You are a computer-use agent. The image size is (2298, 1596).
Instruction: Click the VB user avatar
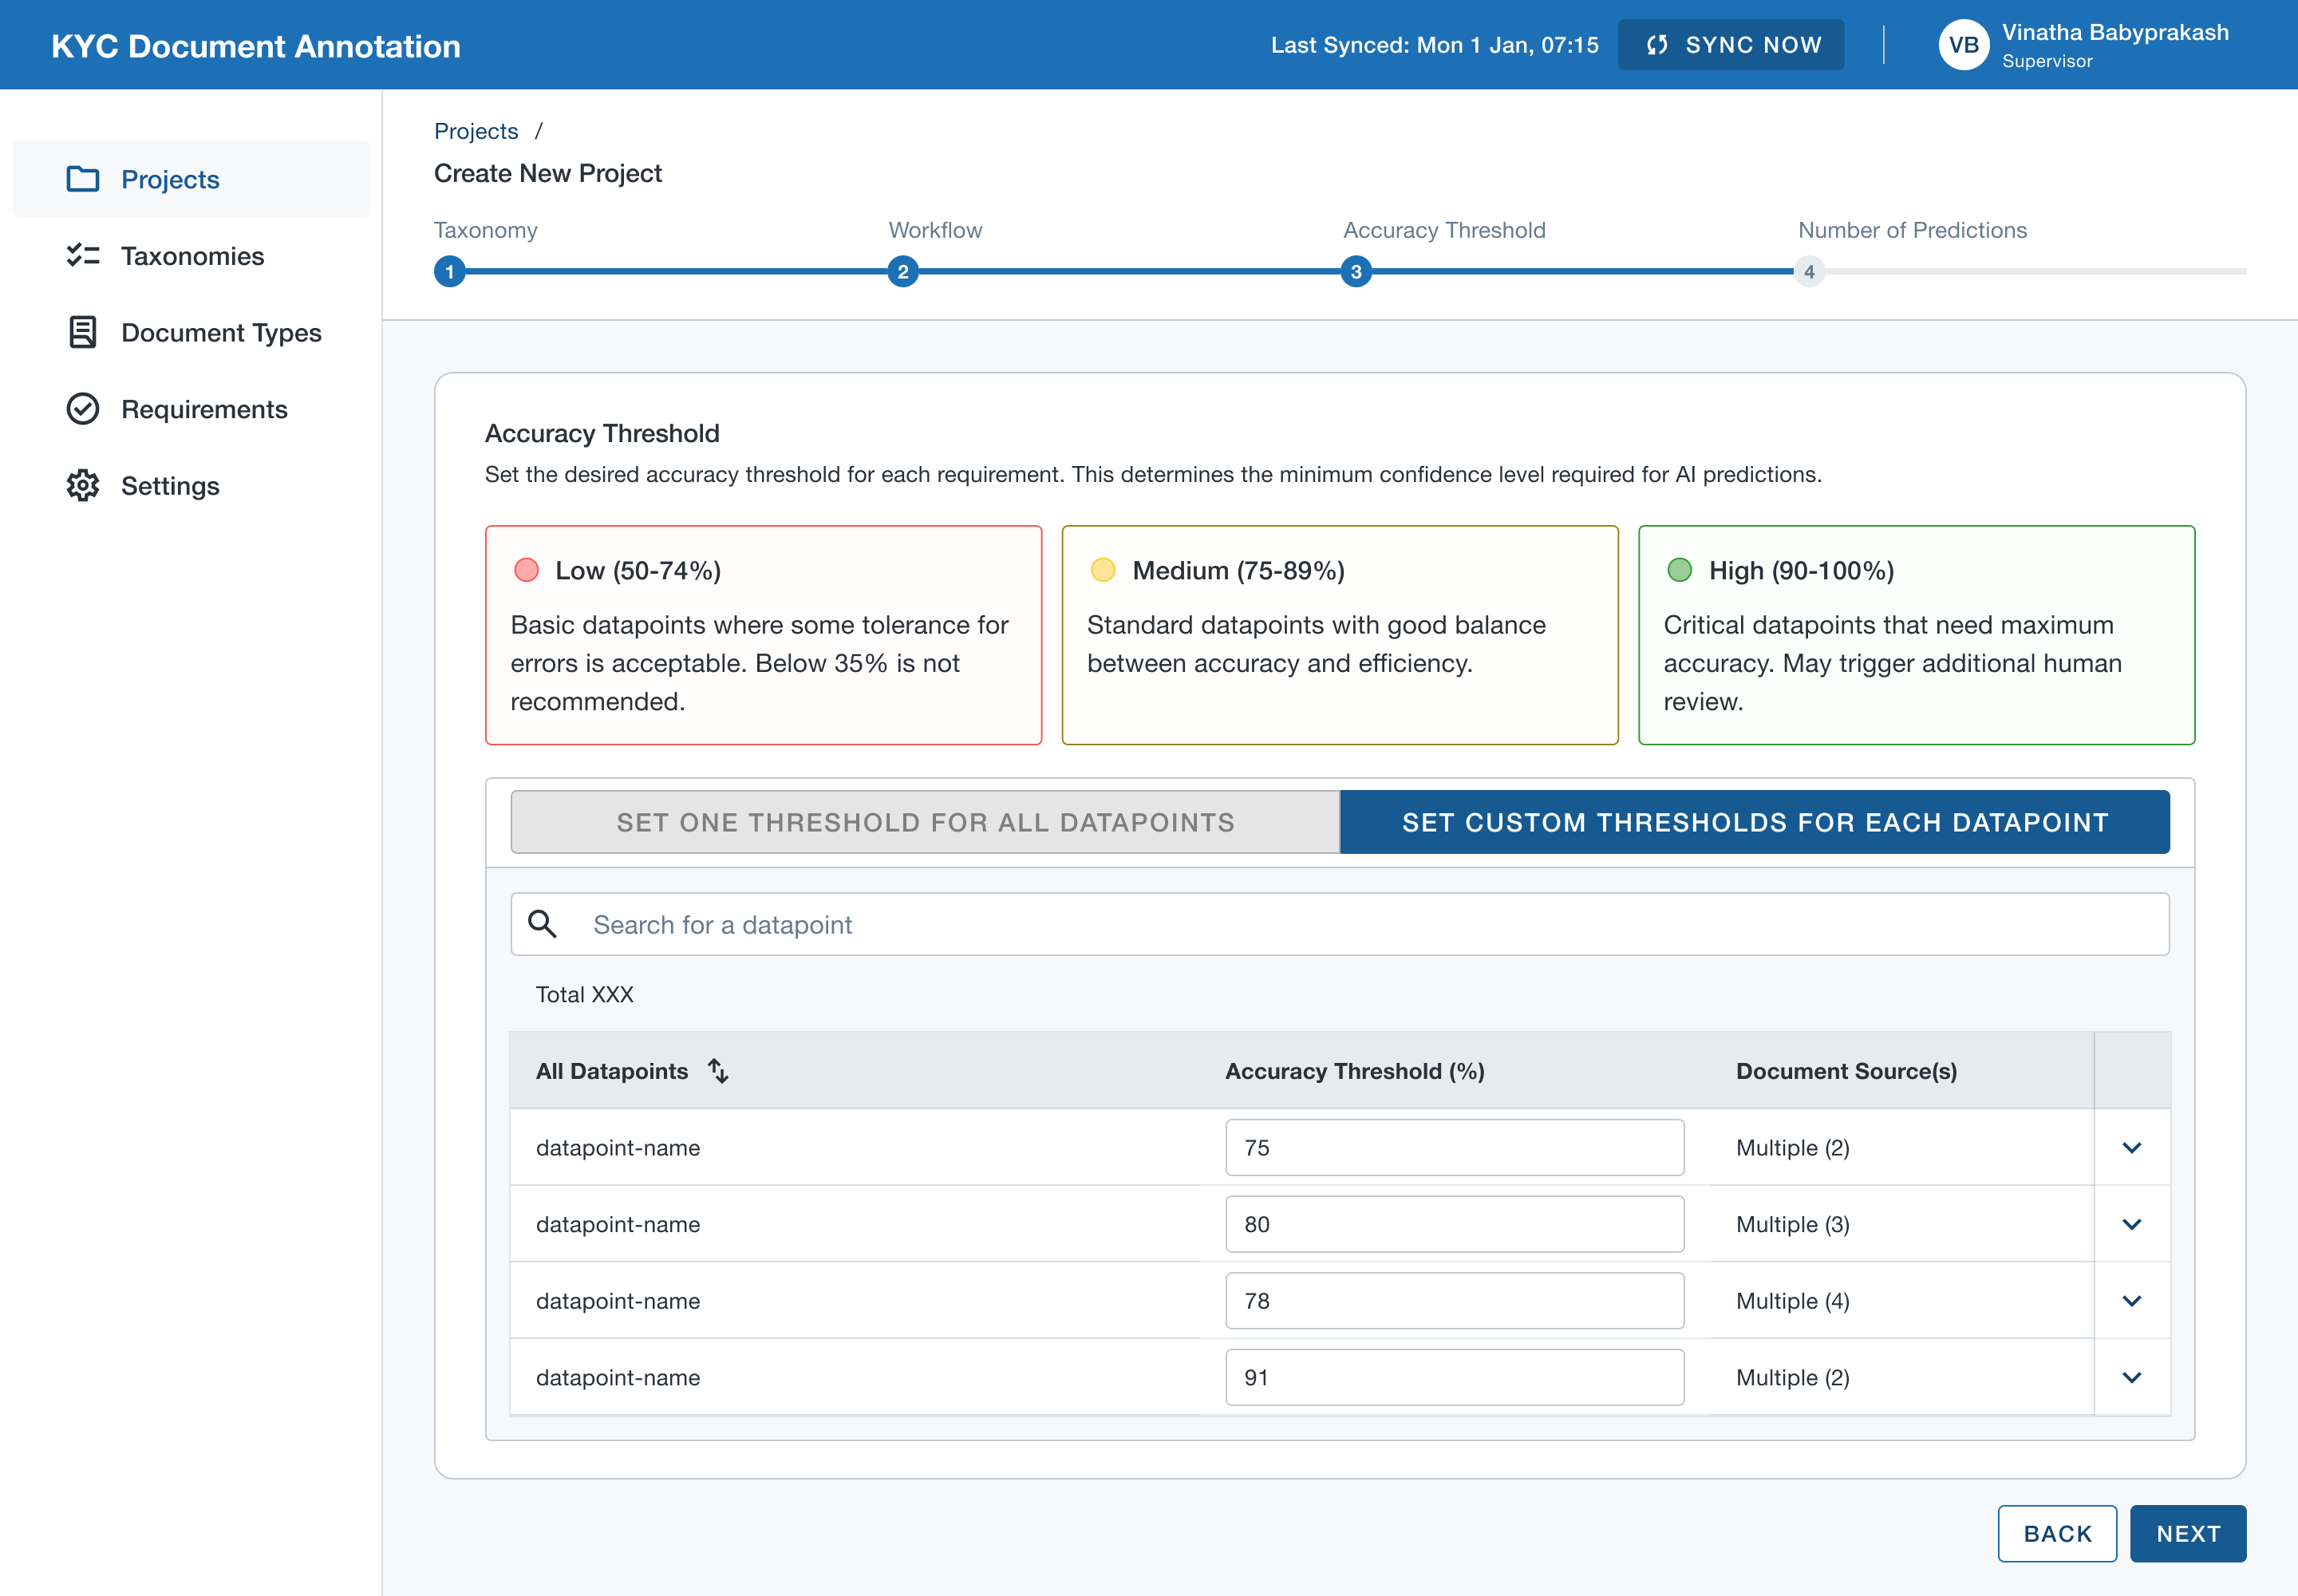[1963, 45]
